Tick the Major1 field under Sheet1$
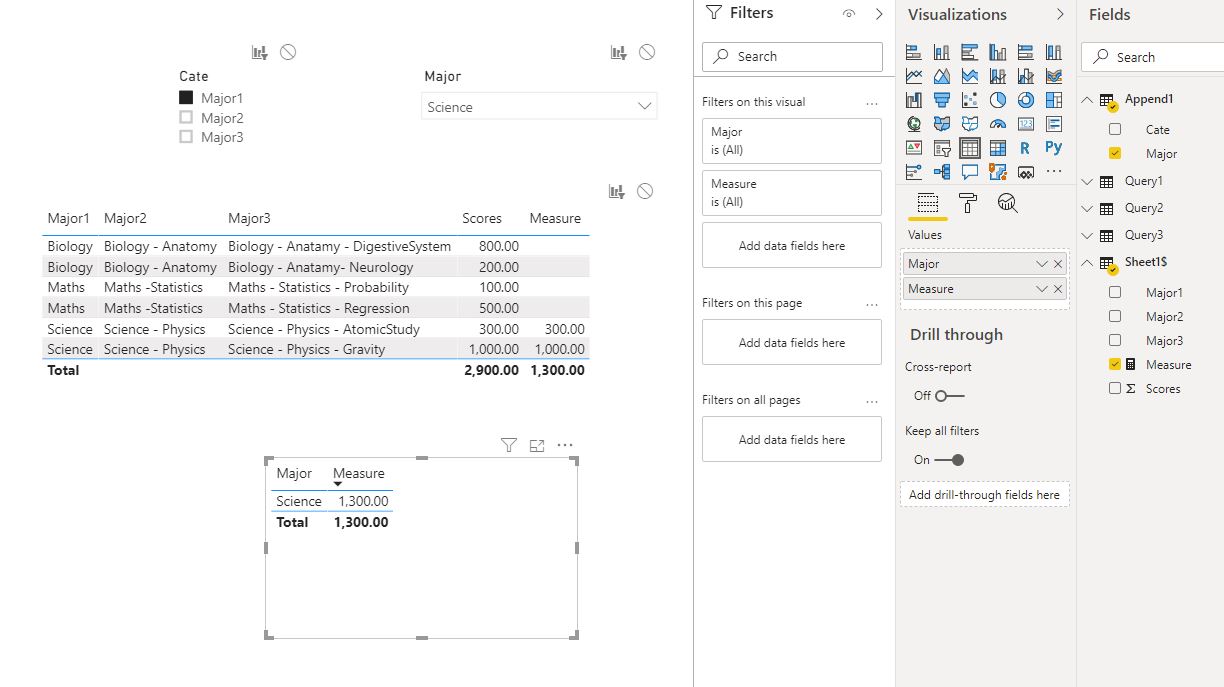 (1115, 292)
